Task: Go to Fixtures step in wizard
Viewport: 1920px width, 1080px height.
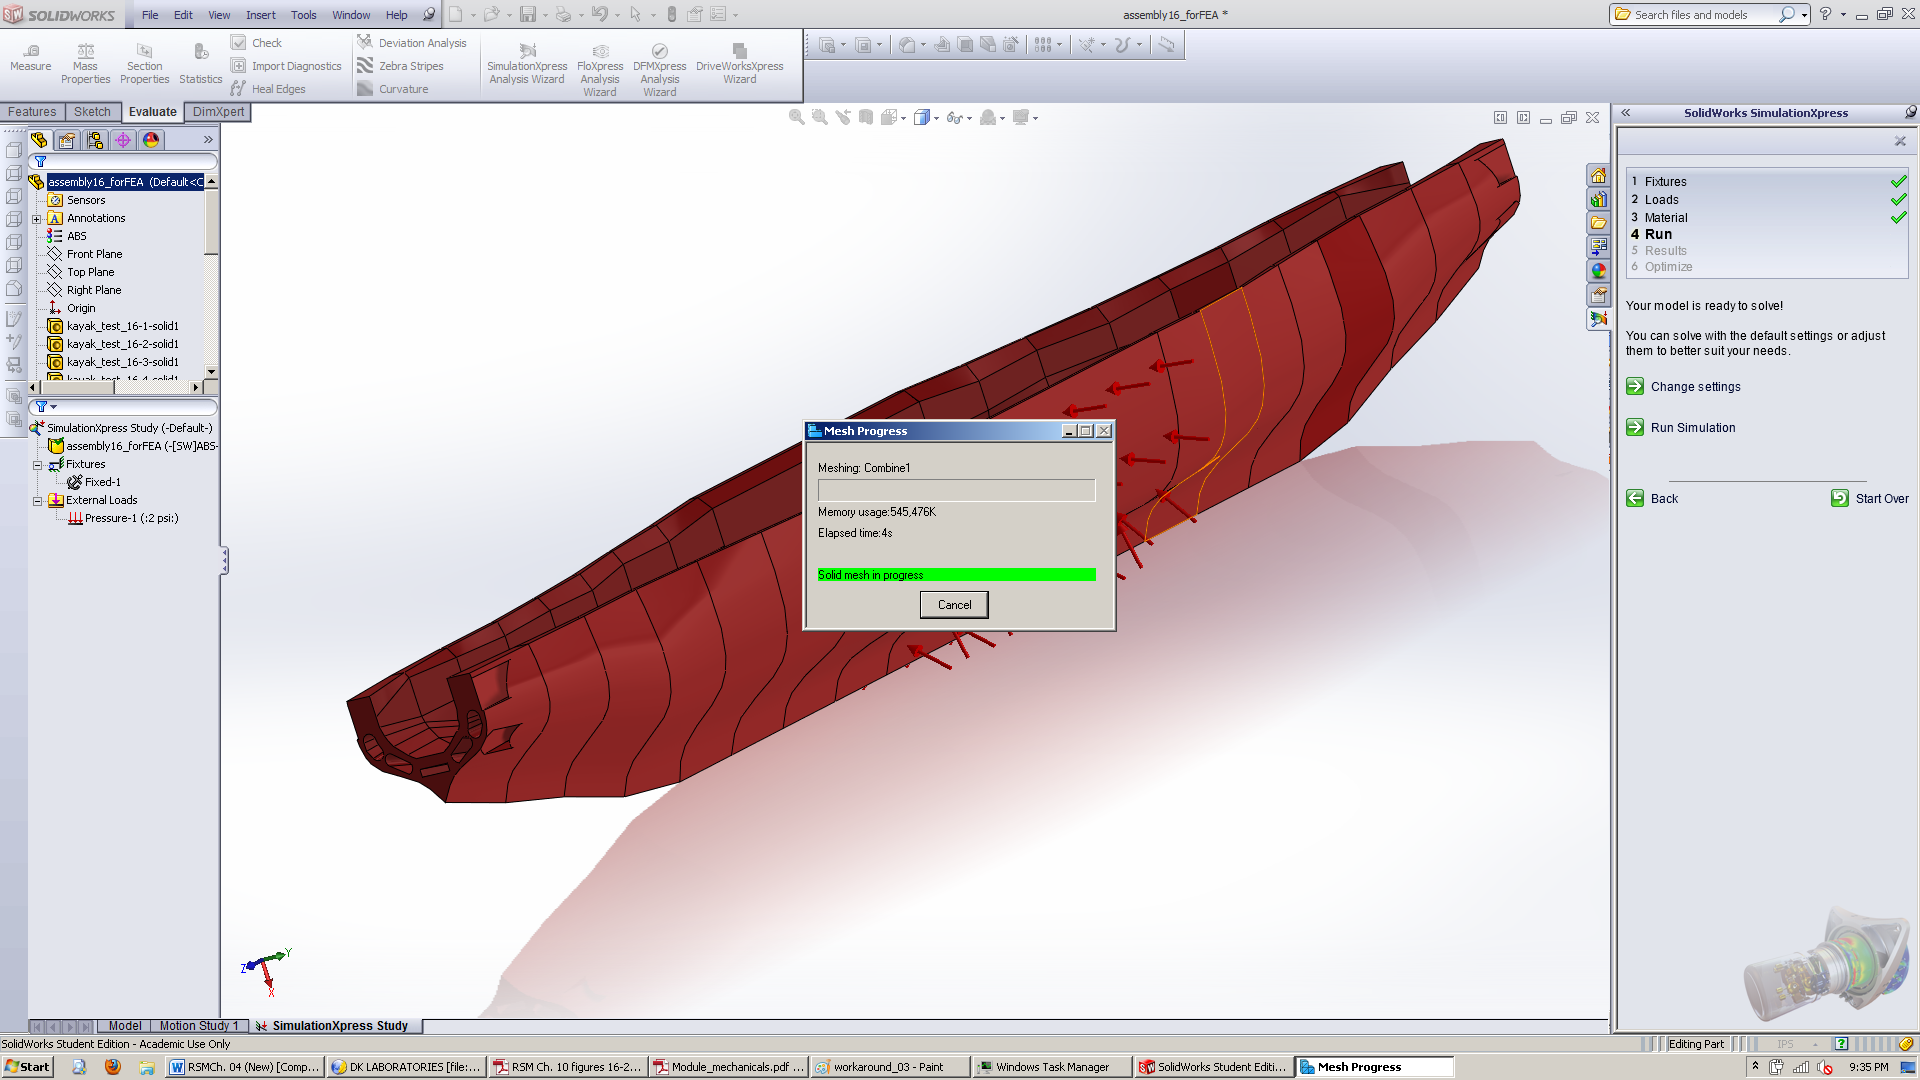Action: [x=1665, y=182]
